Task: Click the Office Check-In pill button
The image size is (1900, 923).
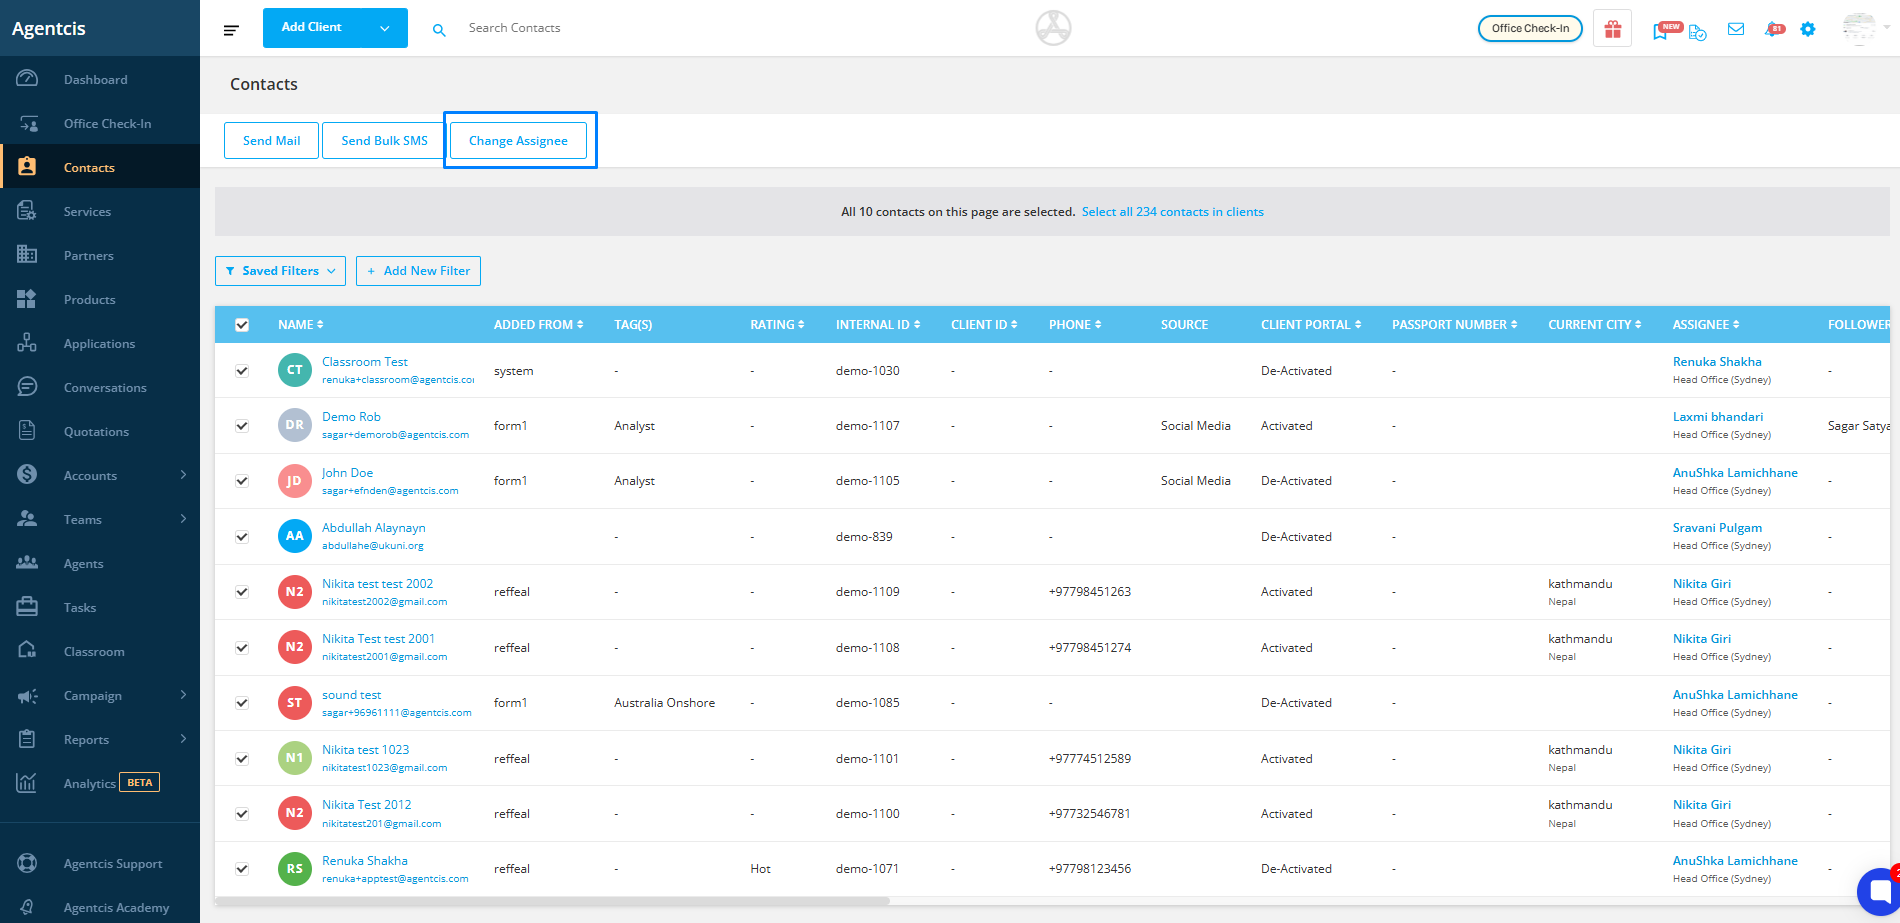Action: [x=1530, y=29]
